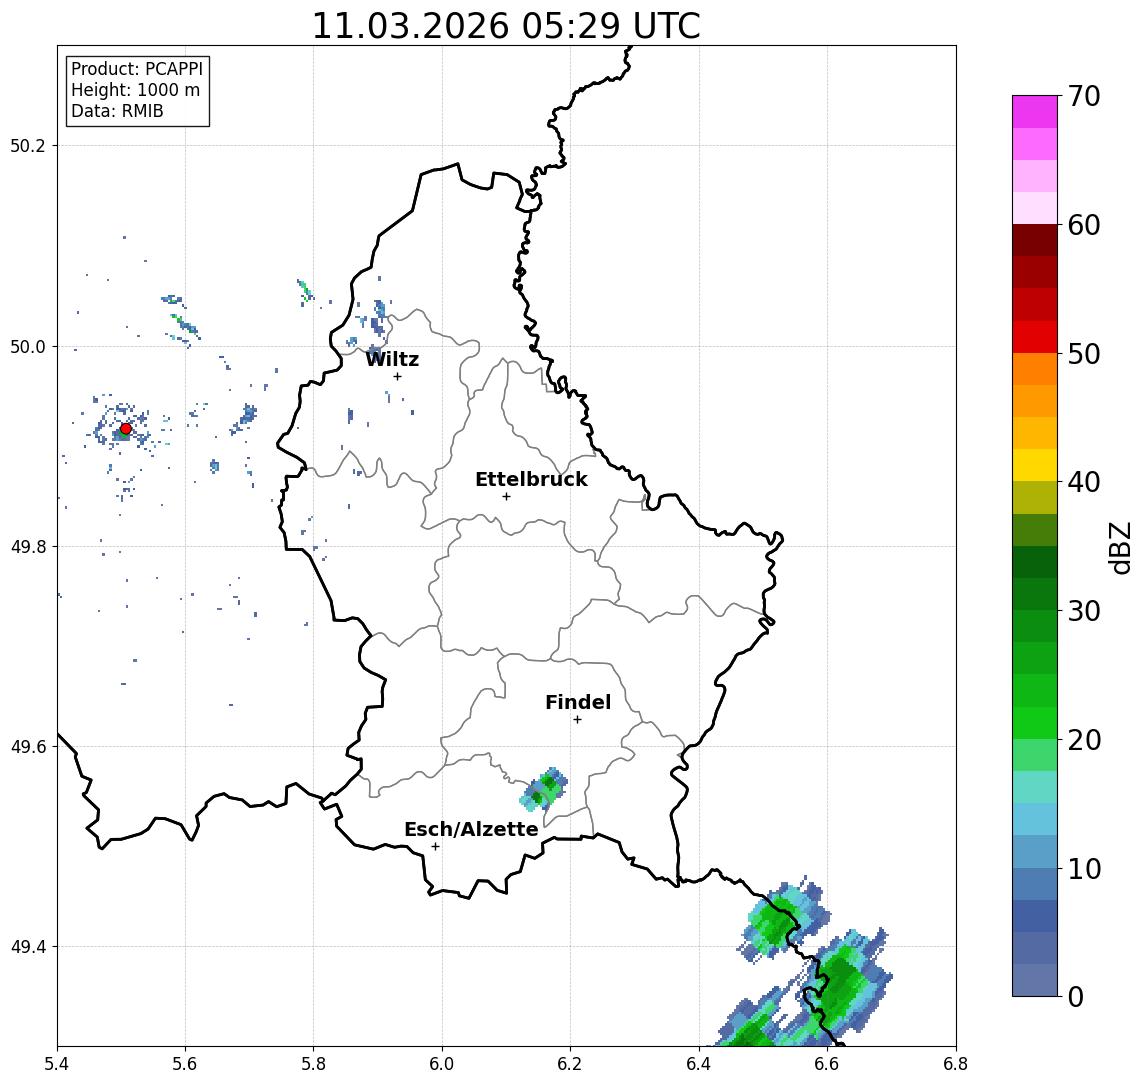Viewport: 1145px width, 1084px height.
Task: Click the 'dBZ' colorbar label
Action: click(1119, 547)
